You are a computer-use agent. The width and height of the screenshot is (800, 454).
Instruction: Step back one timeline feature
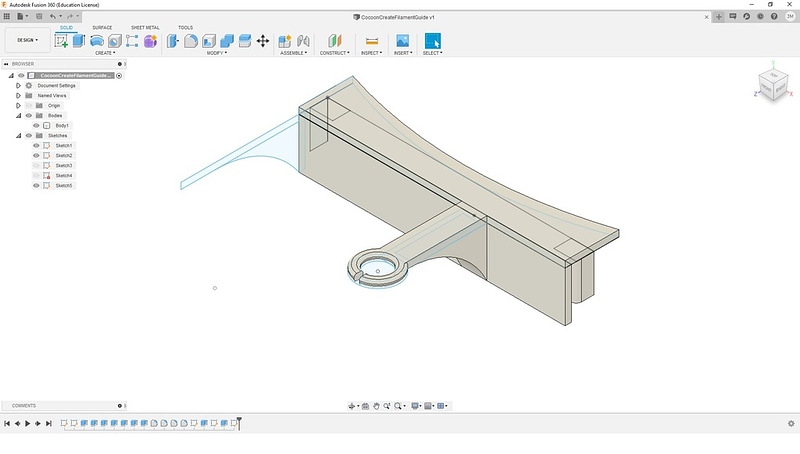coord(17,423)
